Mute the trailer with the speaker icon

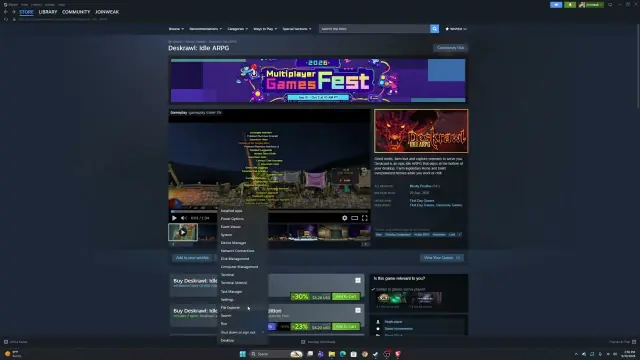(x=184, y=218)
